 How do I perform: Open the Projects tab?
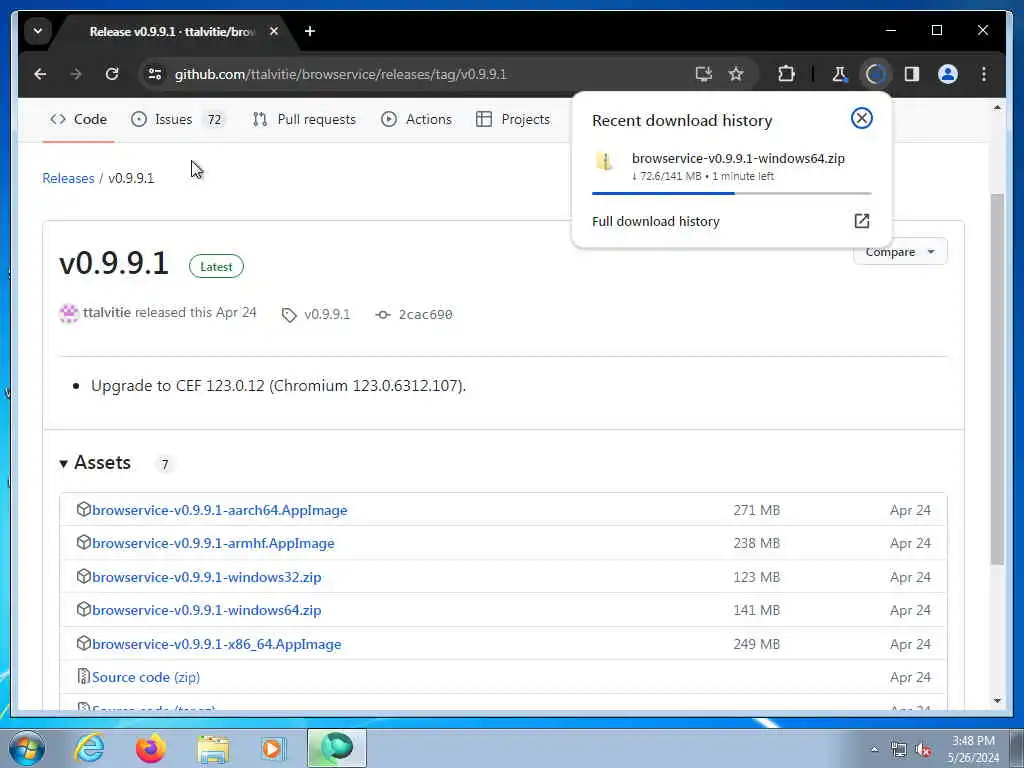coord(513,120)
